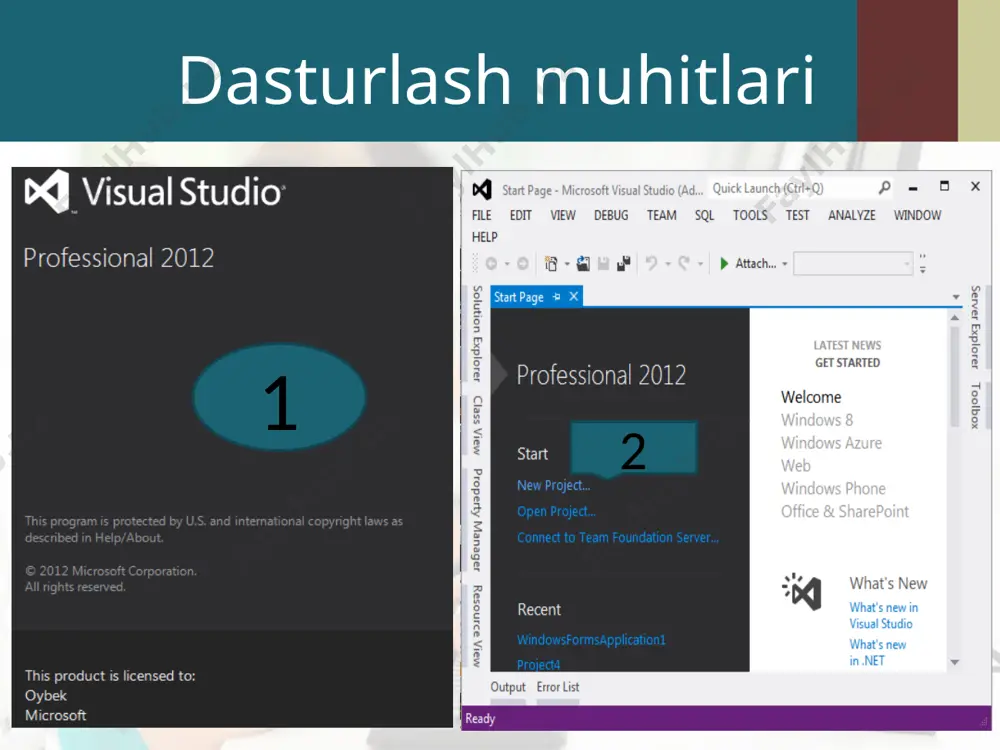The width and height of the screenshot is (1000, 750).
Task: Click the Redo toolbar icon
Action: point(684,263)
